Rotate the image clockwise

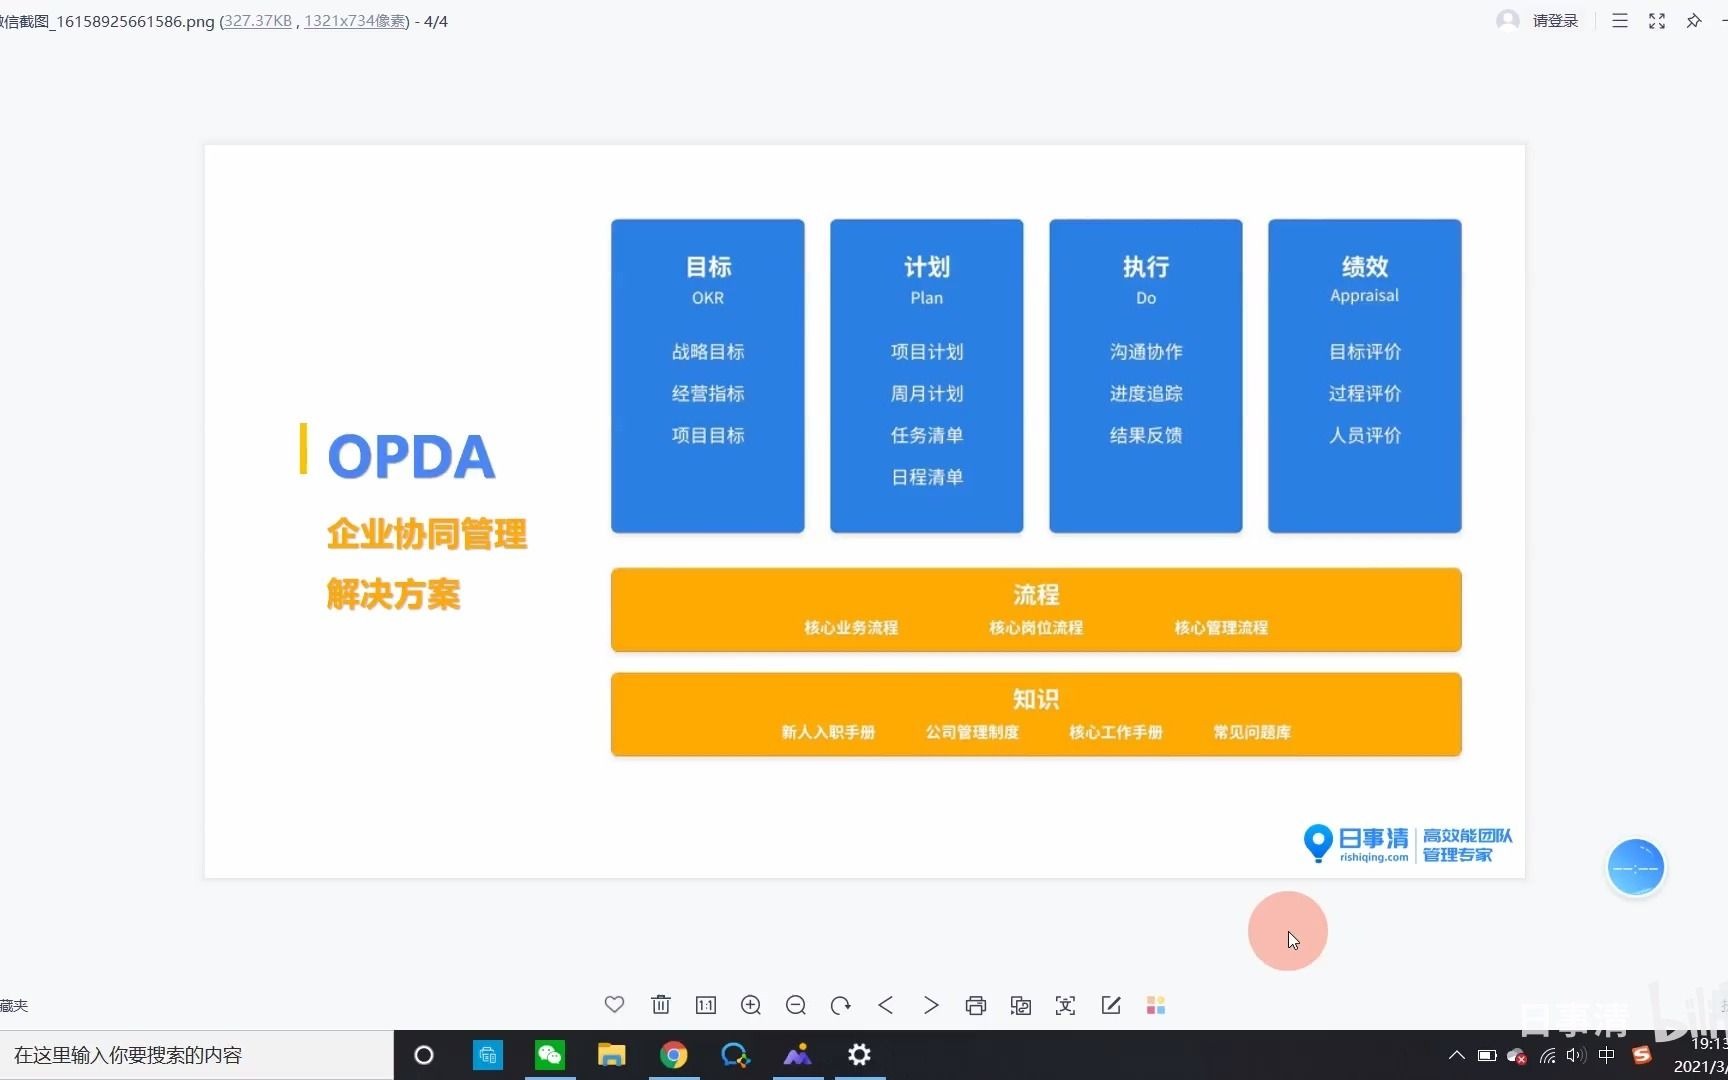840,1005
